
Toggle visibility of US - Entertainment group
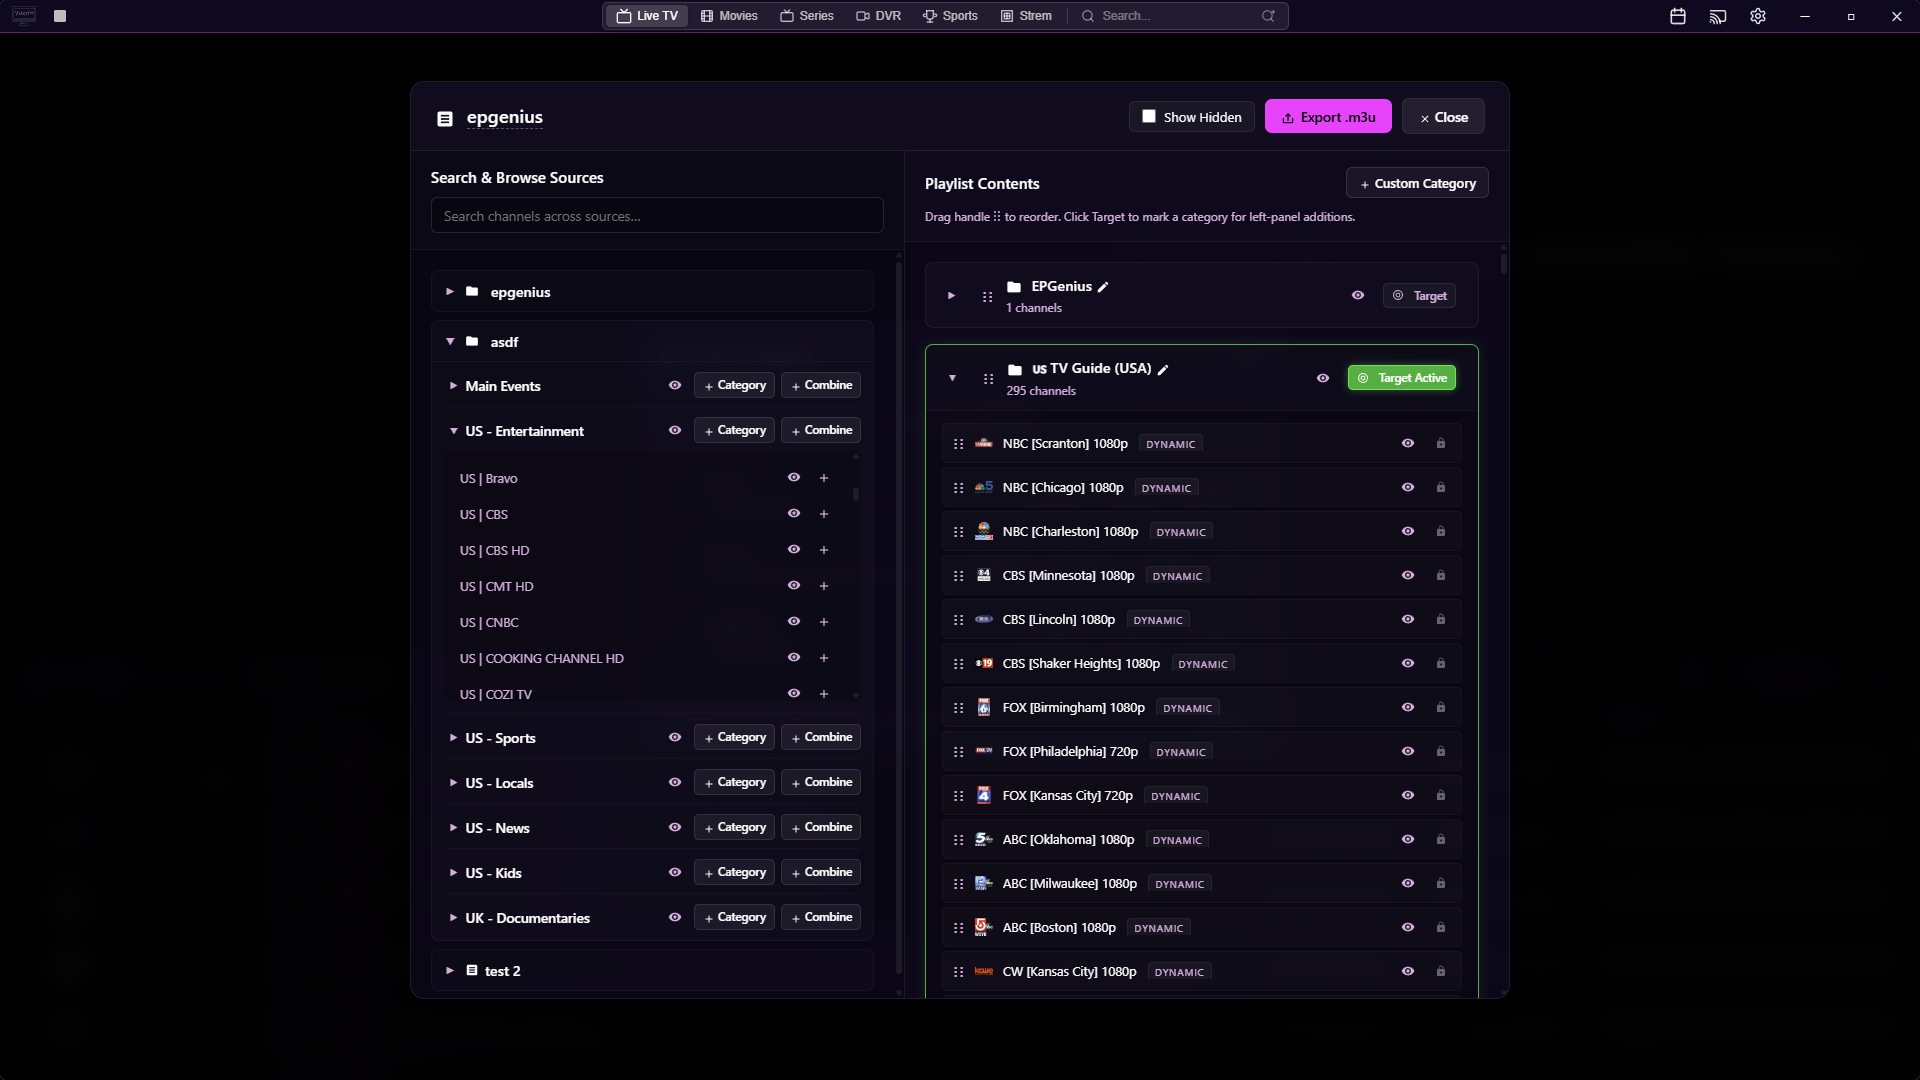[x=675, y=430]
